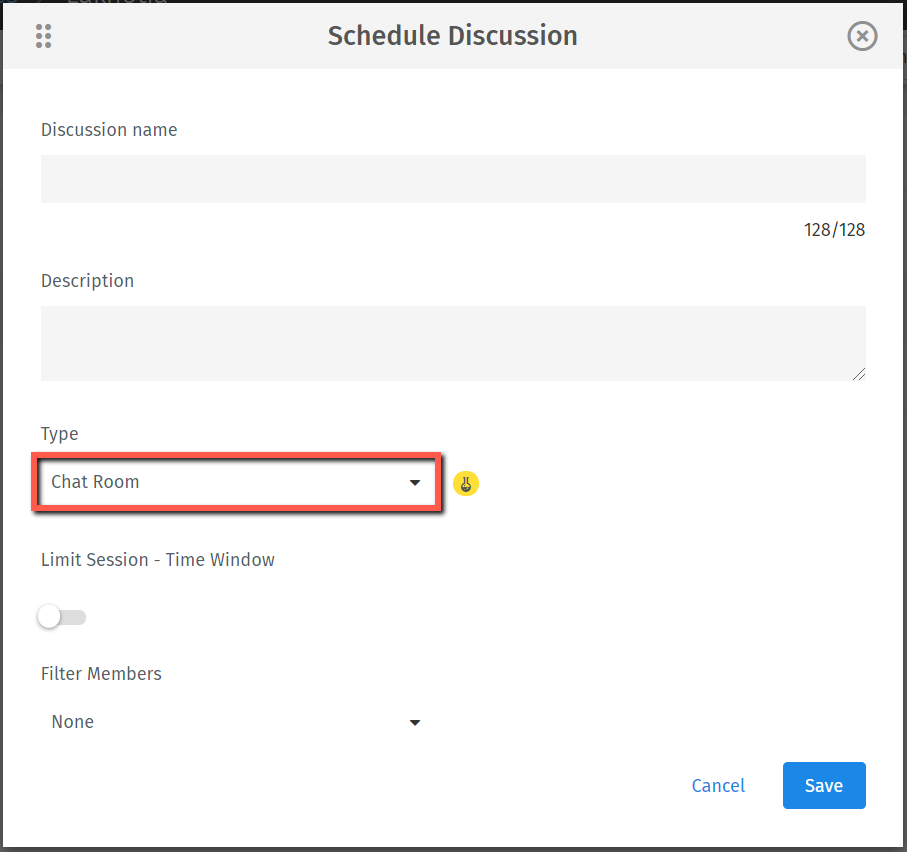Viewport: 907px width, 852px height.
Task: Click the Filter Members label
Action: [x=101, y=674]
